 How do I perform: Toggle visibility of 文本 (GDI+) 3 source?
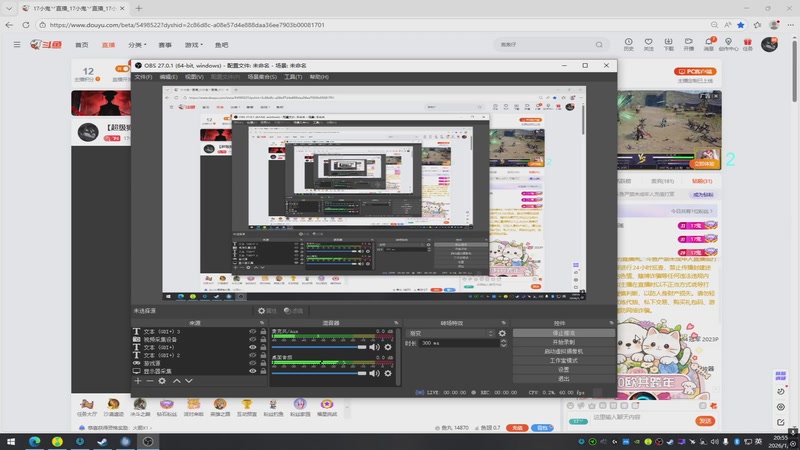point(253,332)
